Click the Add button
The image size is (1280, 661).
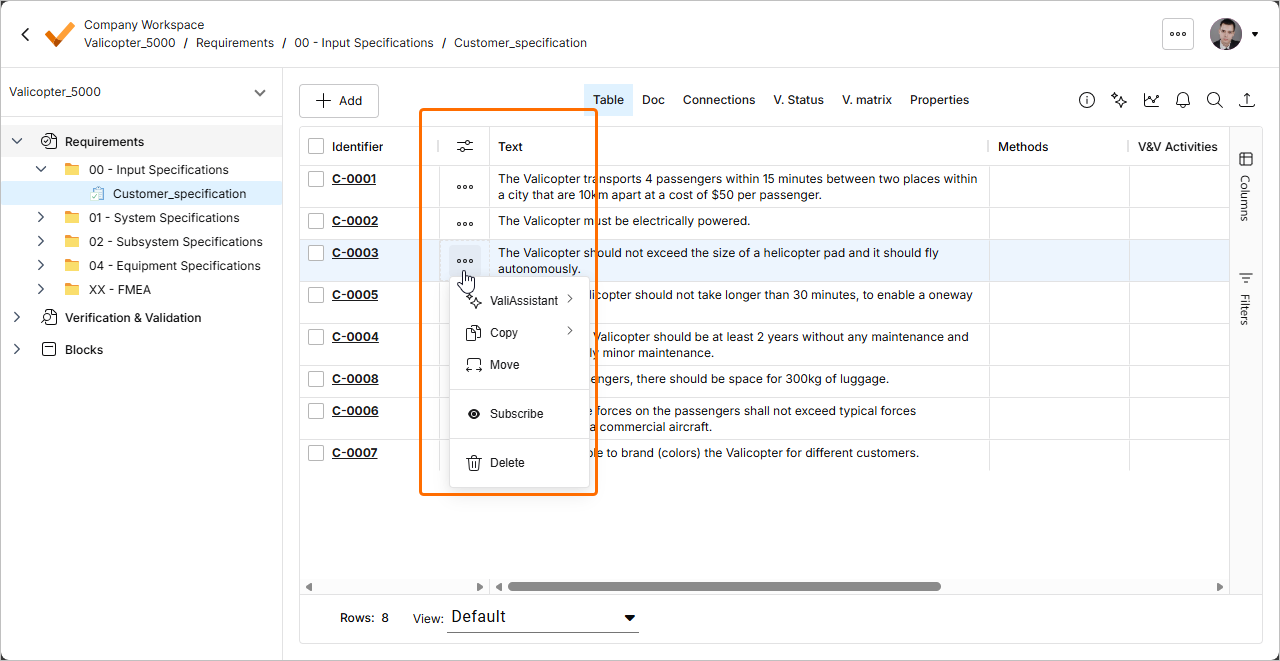click(x=339, y=101)
